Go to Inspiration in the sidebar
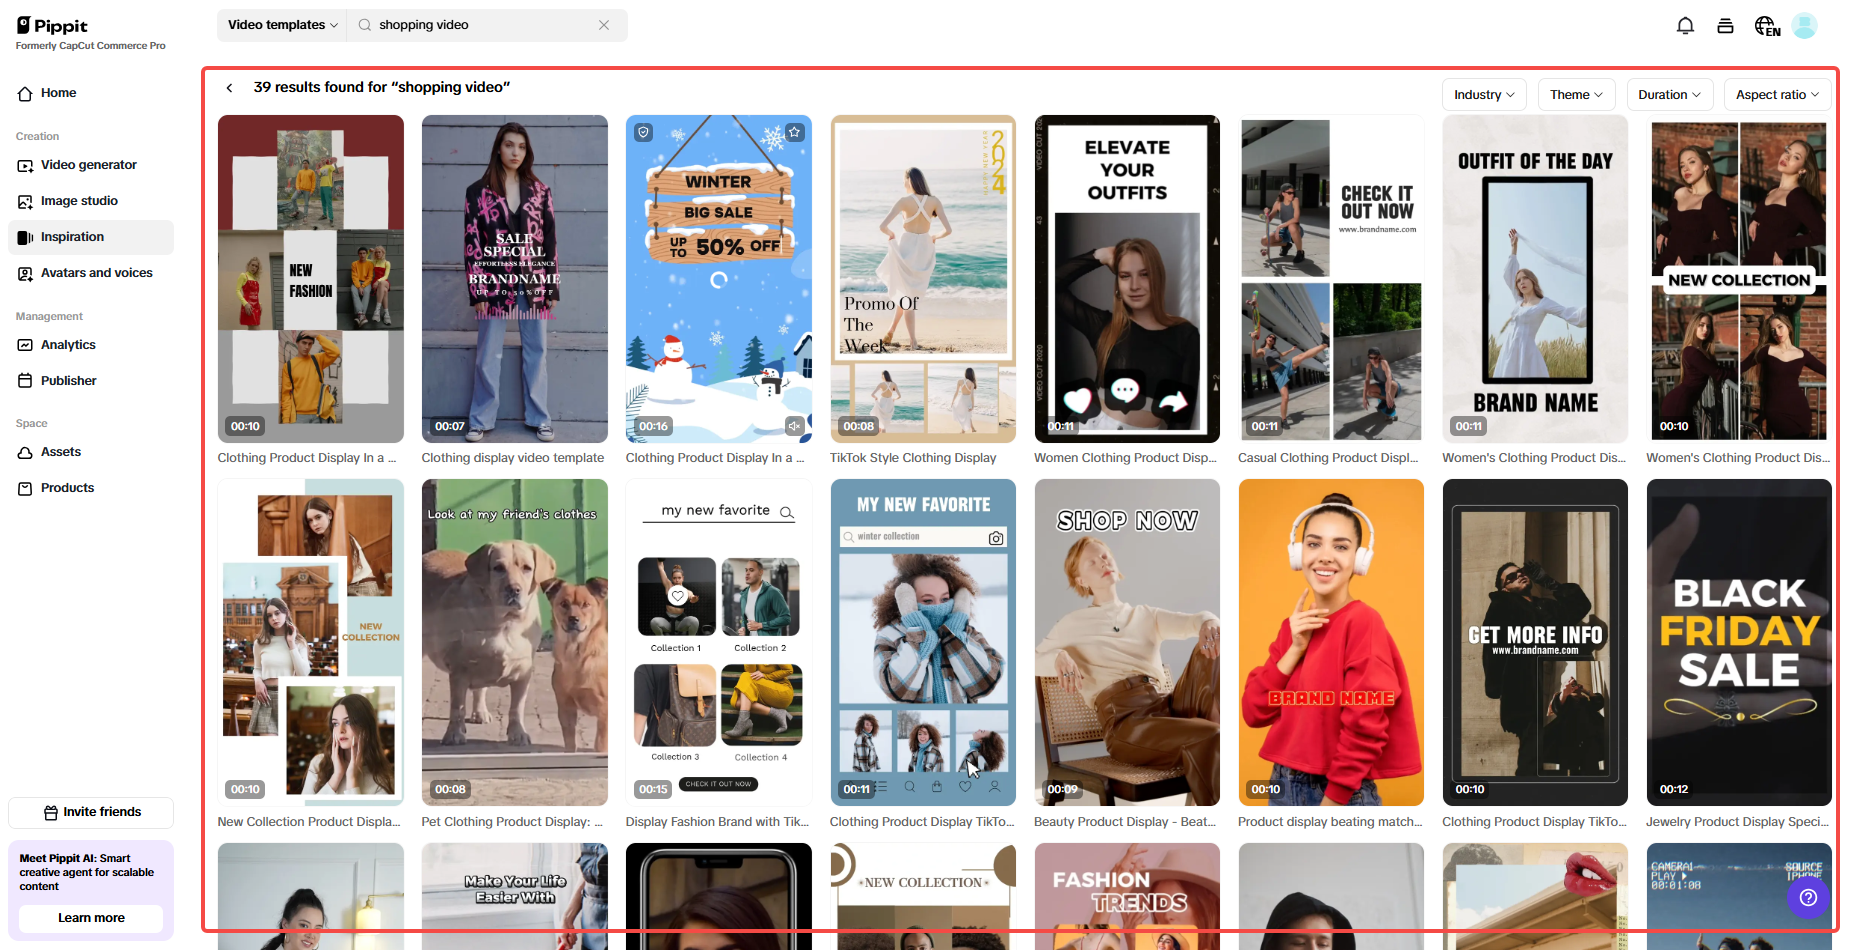Screen dimensions: 1856x950 pyautogui.click(x=91, y=237)
